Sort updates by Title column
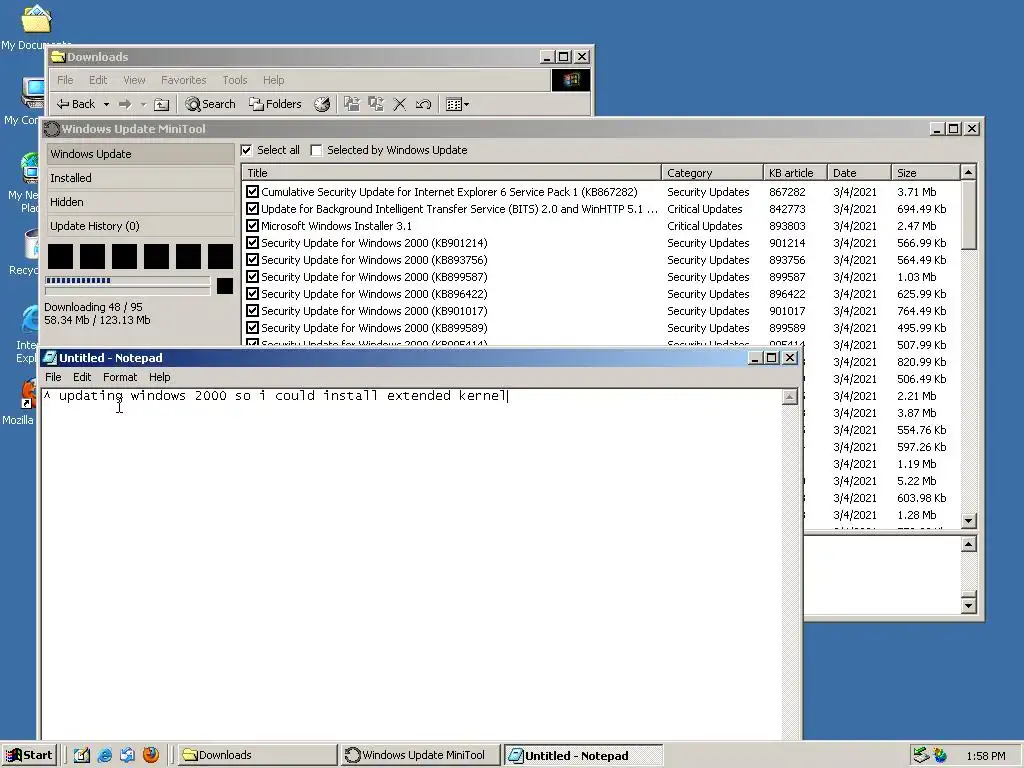The image size is (1024, 768). pyautogui.click(x=451, y=172)
